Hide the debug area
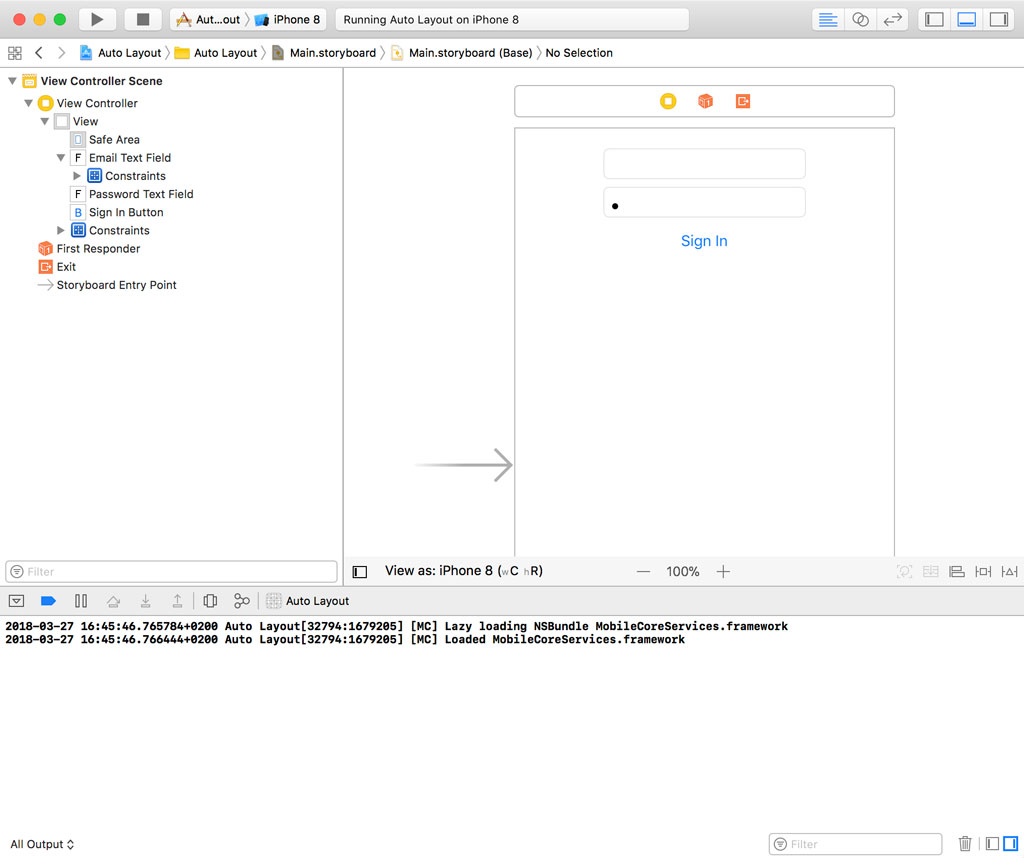 click(x=16, y=600)
